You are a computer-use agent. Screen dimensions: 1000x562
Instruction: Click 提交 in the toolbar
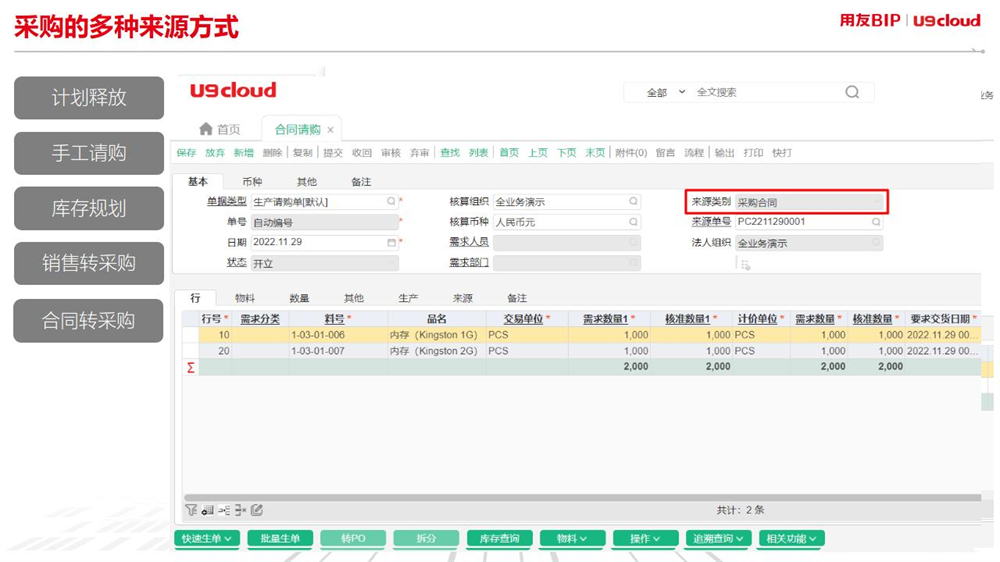[x=333, y=152]
